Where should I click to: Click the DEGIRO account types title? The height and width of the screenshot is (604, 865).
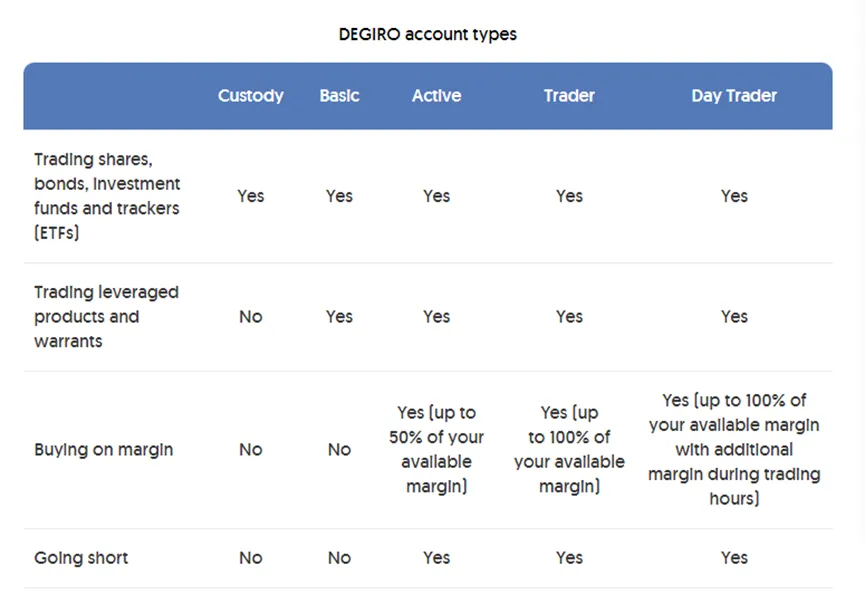[428, 34]
